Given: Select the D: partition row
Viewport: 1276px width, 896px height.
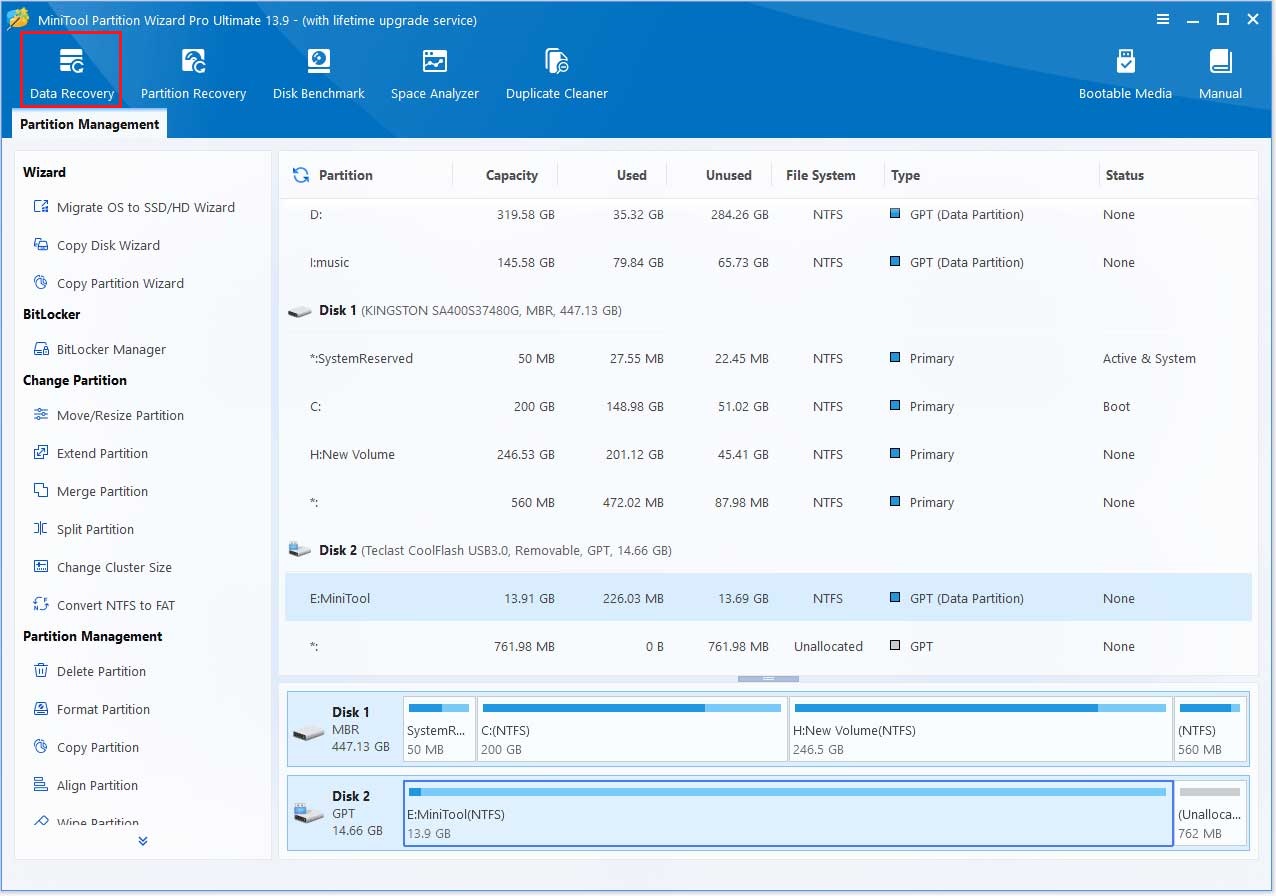Looking at the screenshot, I should click(x=768, y=214).
